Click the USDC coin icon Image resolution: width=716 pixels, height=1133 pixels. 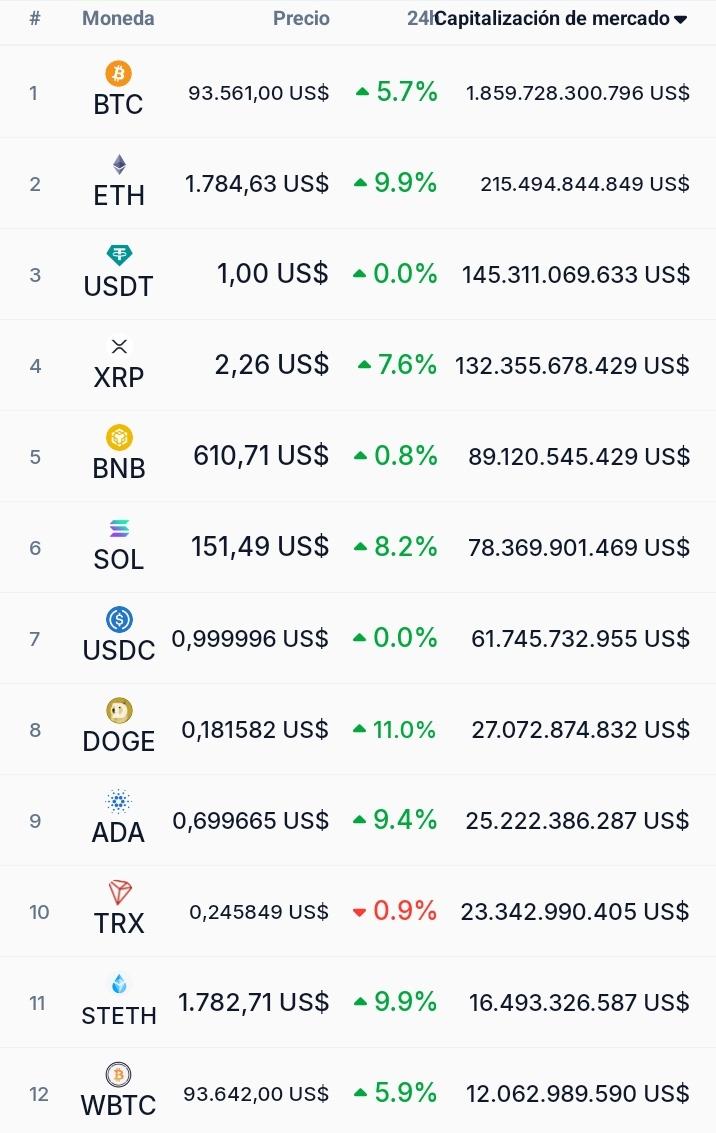(119, 619)
